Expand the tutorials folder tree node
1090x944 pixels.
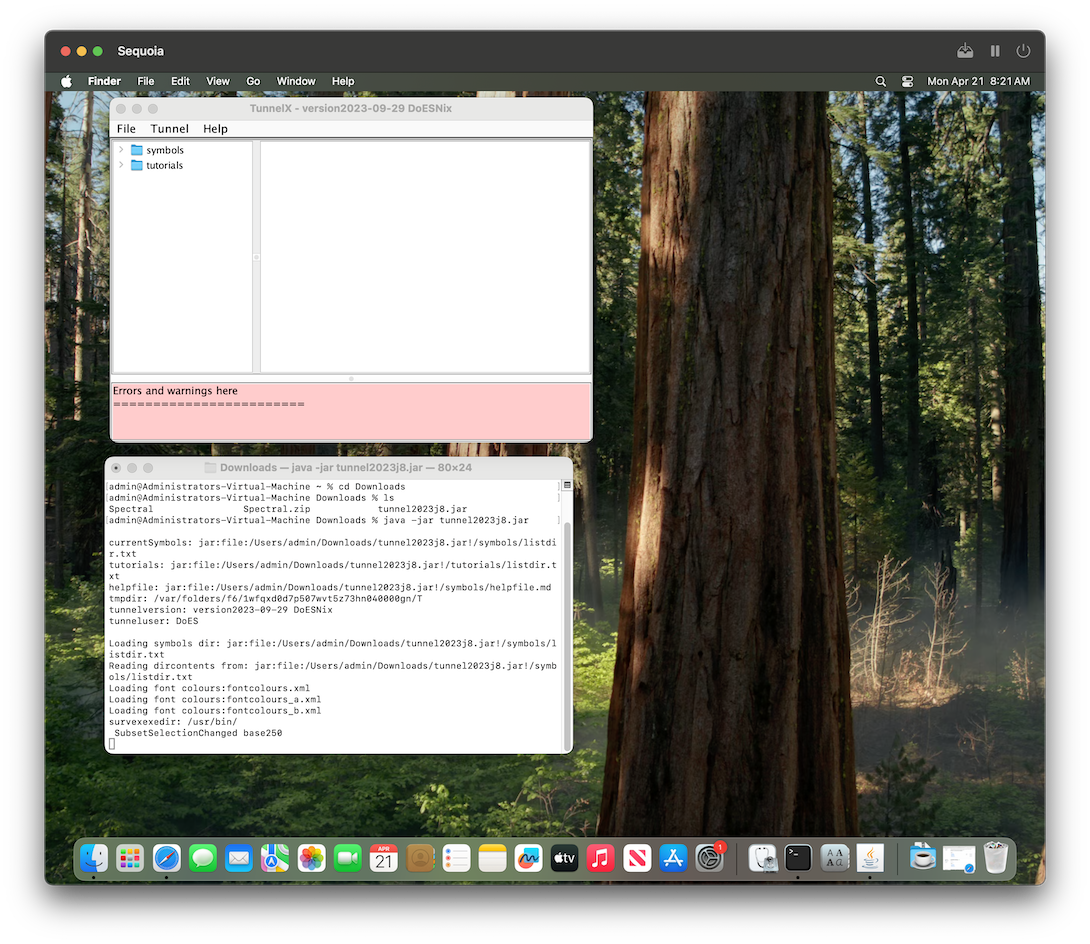[x=121, y=165]
